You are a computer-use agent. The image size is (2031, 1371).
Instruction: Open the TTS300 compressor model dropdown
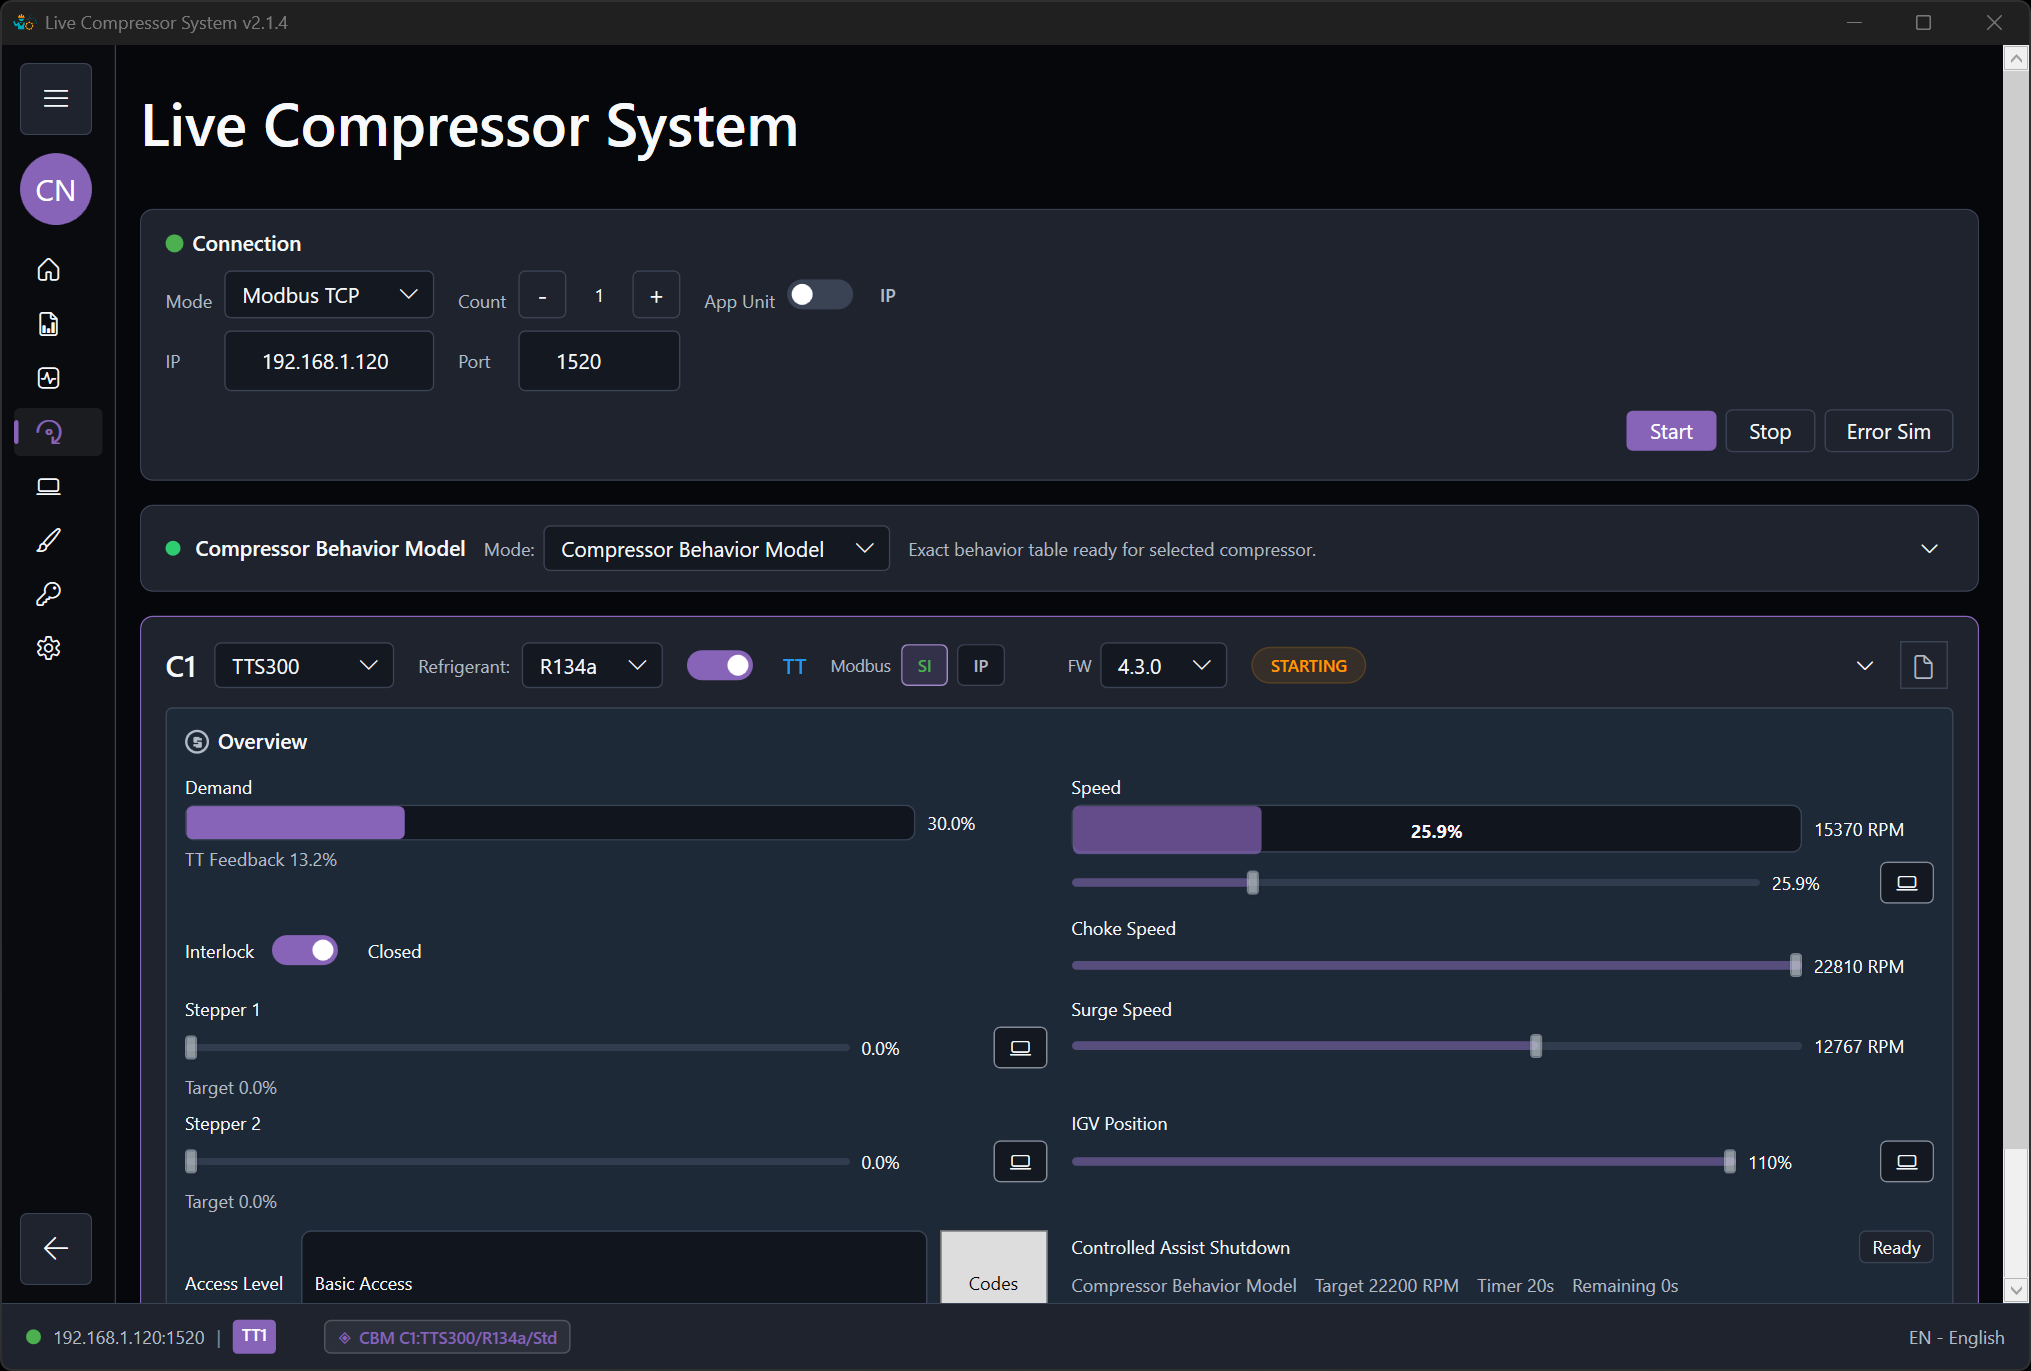pos(304,666)
